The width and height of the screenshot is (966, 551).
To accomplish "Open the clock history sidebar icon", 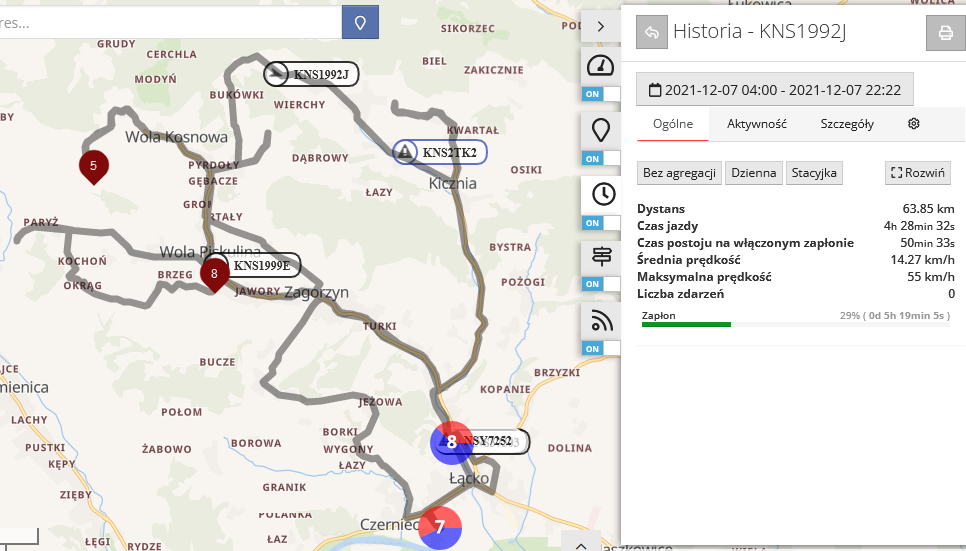I will (x=600, y=194).
